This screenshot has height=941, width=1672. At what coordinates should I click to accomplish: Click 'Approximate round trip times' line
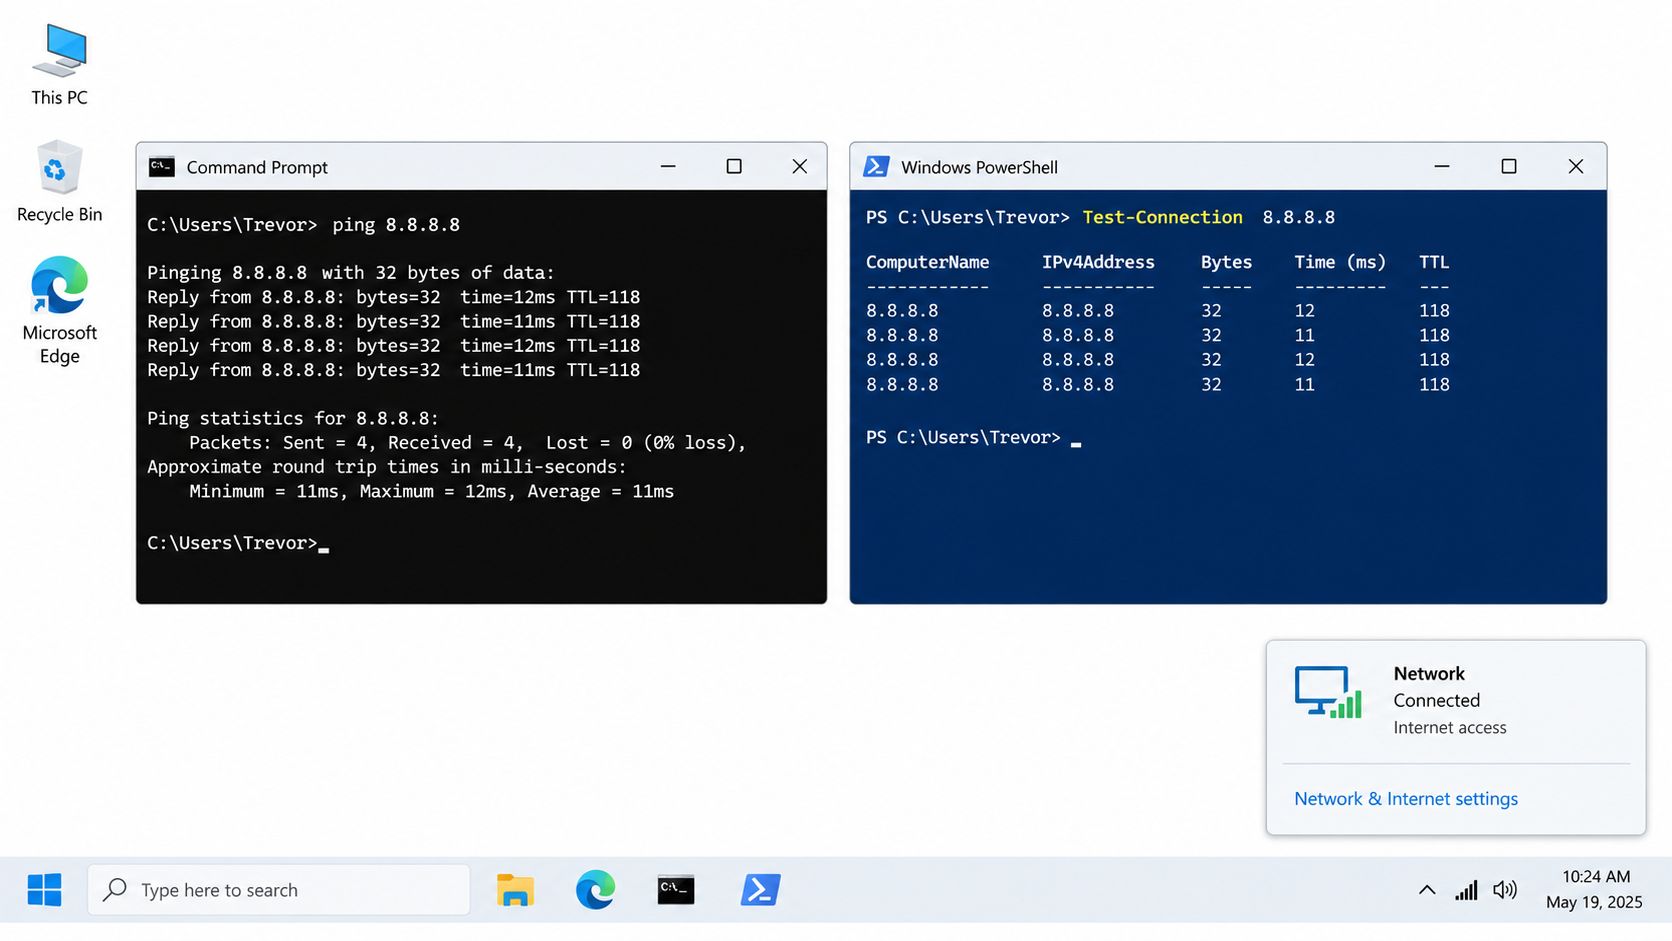(386, 467)
